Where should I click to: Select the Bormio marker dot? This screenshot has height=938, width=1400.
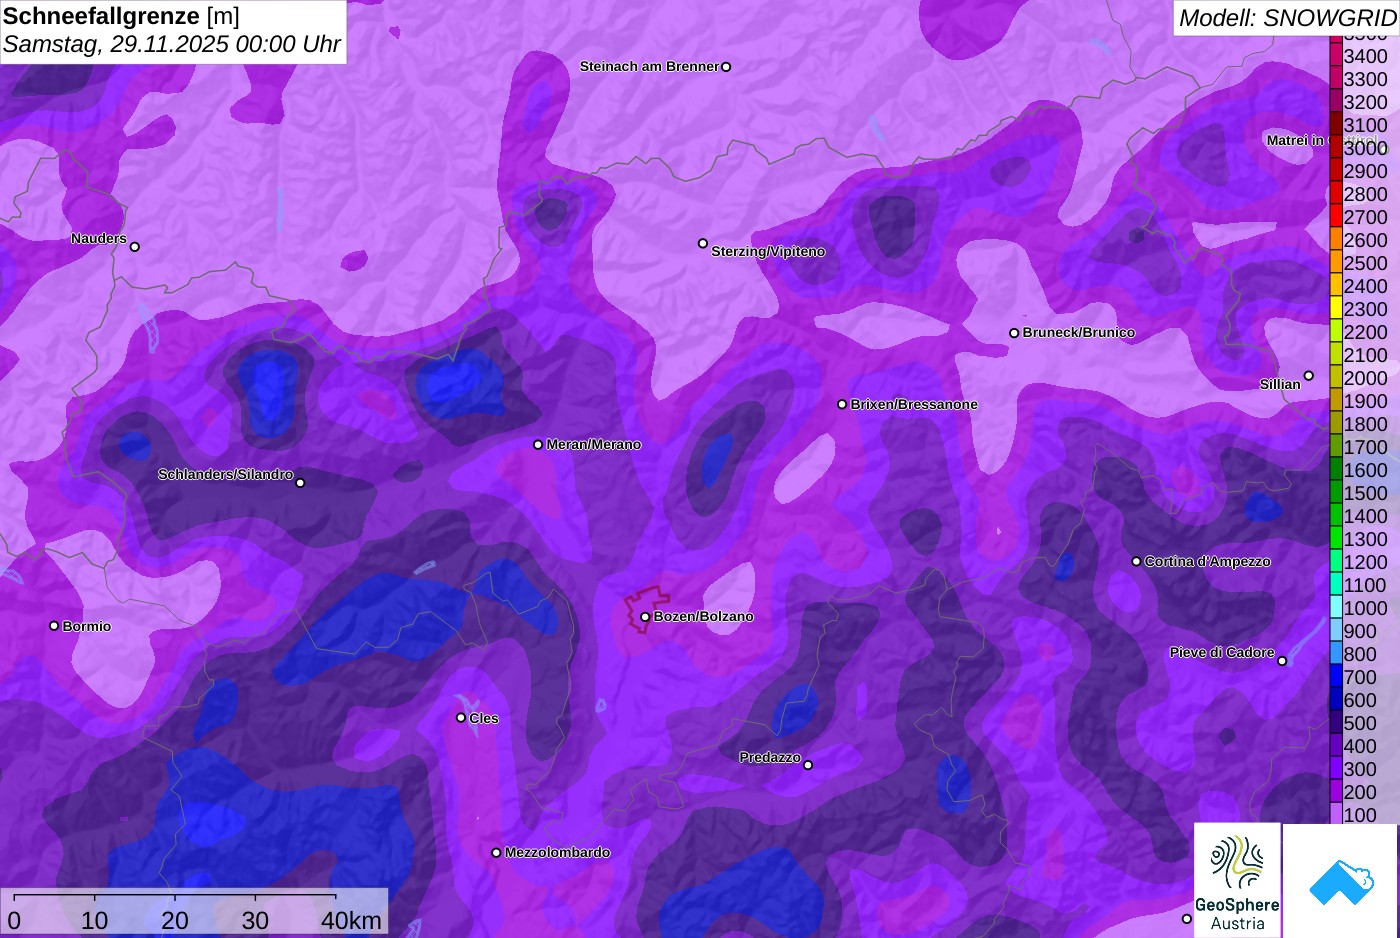(54, 626)
